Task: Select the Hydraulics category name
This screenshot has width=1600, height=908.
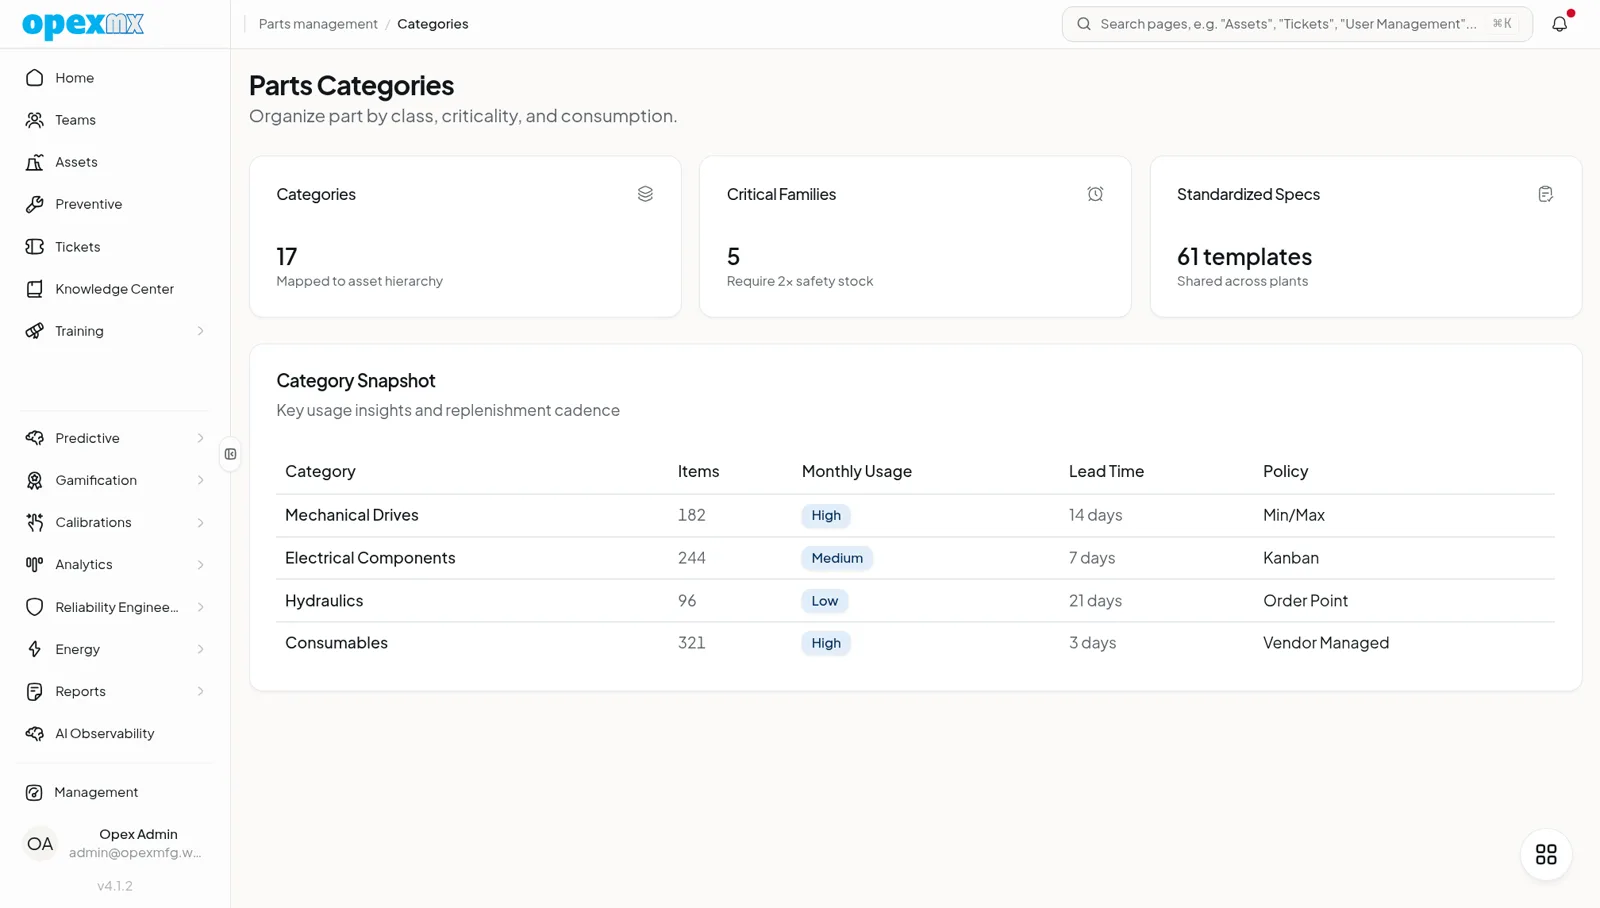Action: pos(324,601)
